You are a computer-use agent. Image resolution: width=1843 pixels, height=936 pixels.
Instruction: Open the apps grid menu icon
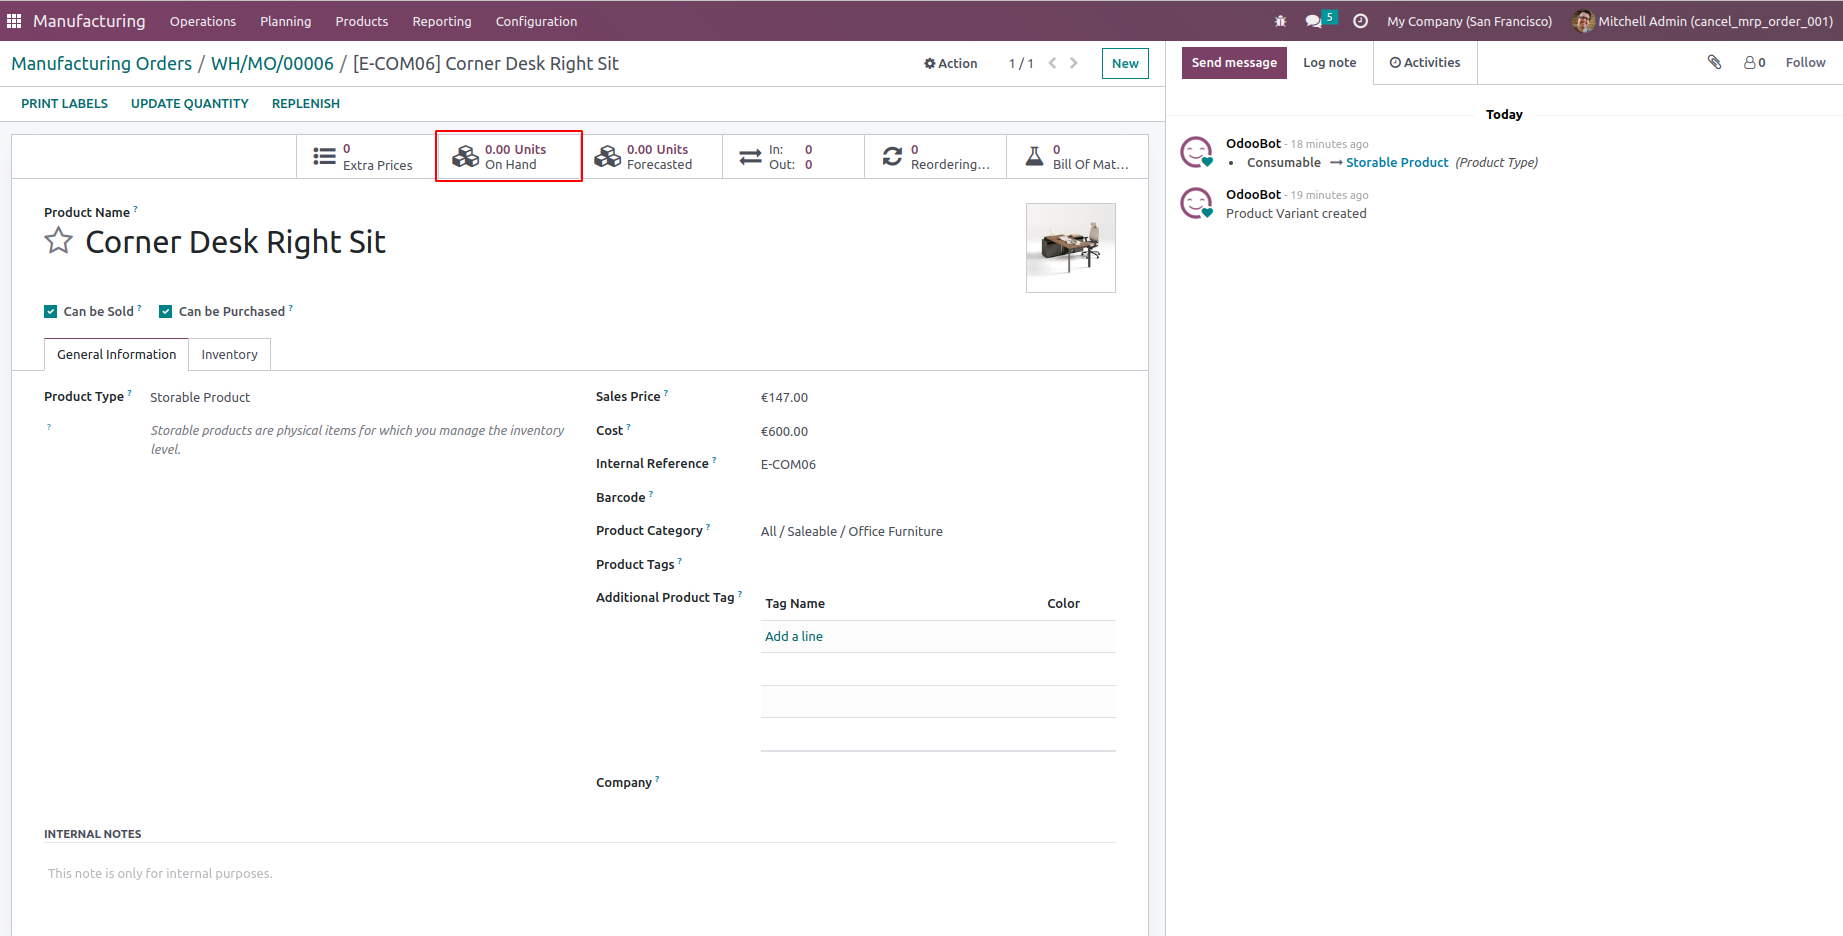[14, 21]
